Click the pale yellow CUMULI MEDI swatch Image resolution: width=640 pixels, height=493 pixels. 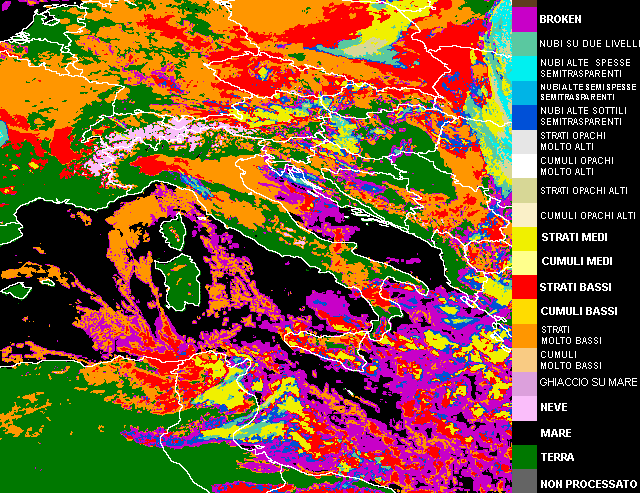524,263
